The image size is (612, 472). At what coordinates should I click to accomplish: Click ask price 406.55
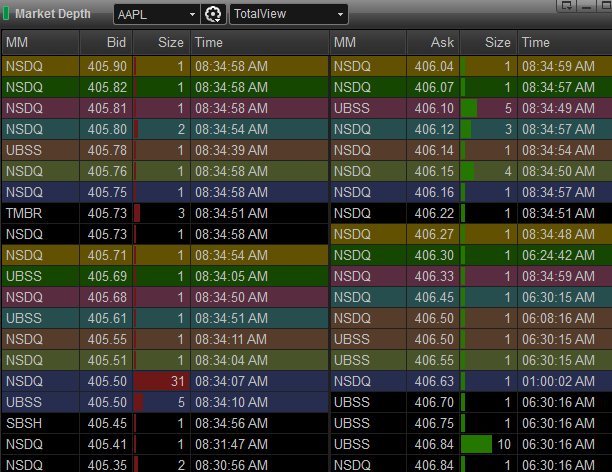click(x=434, y=361)
